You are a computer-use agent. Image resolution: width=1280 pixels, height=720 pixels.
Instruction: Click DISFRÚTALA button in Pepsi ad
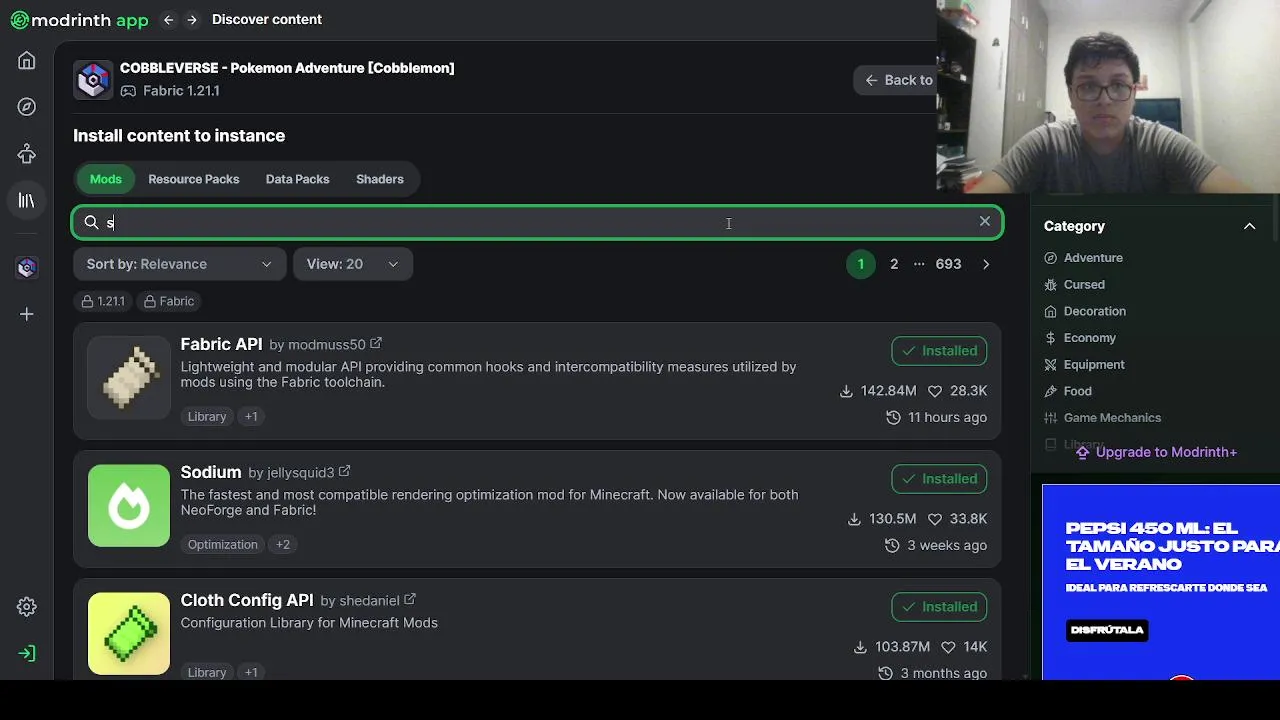click(x=1107, y=630)
